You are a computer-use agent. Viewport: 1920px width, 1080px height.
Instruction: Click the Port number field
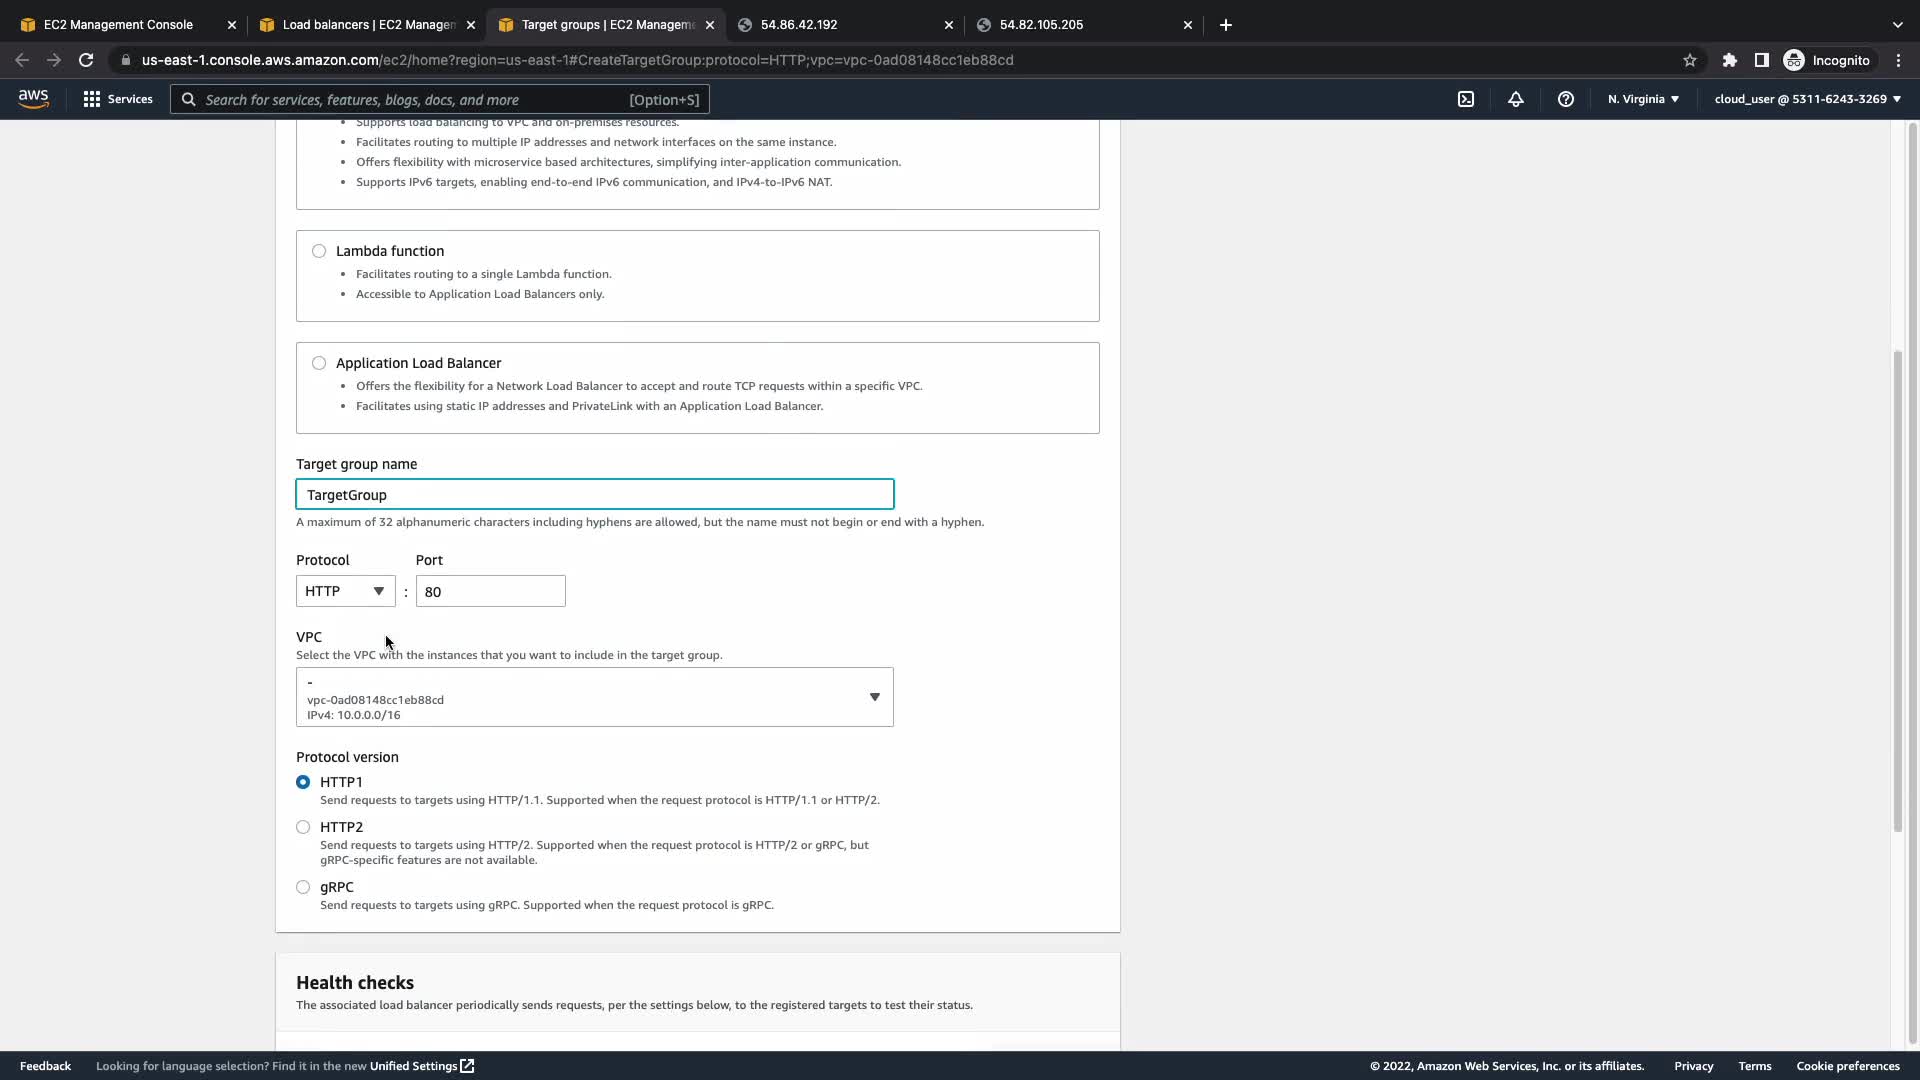(x=490, y=591)
